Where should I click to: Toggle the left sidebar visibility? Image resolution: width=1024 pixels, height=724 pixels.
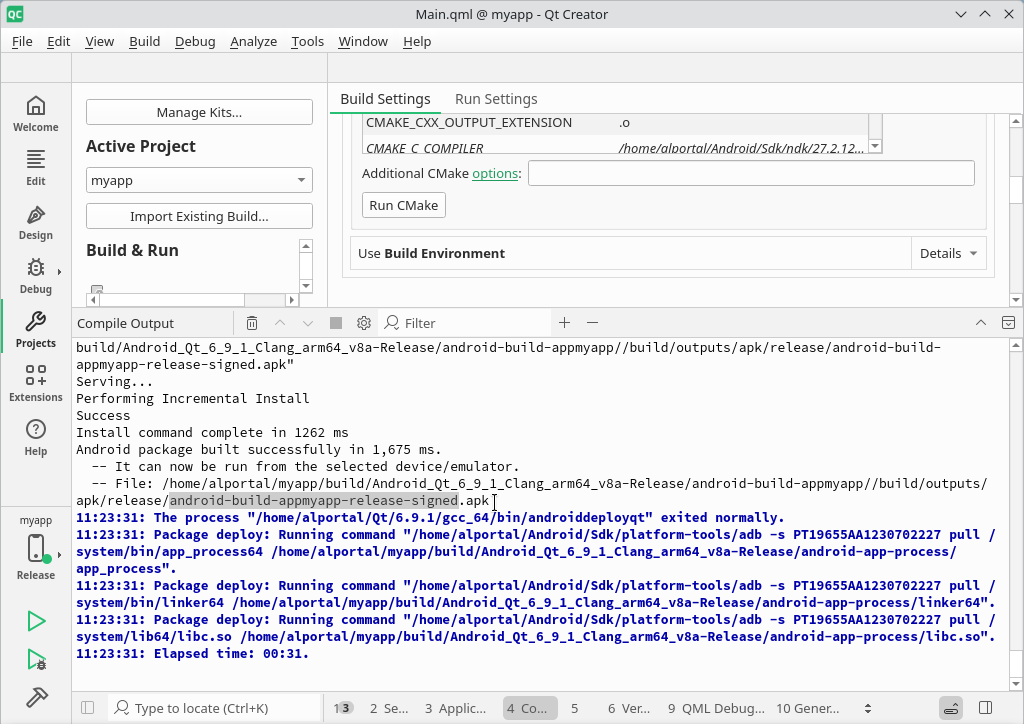pyautogui.click(x=88, y=708)
